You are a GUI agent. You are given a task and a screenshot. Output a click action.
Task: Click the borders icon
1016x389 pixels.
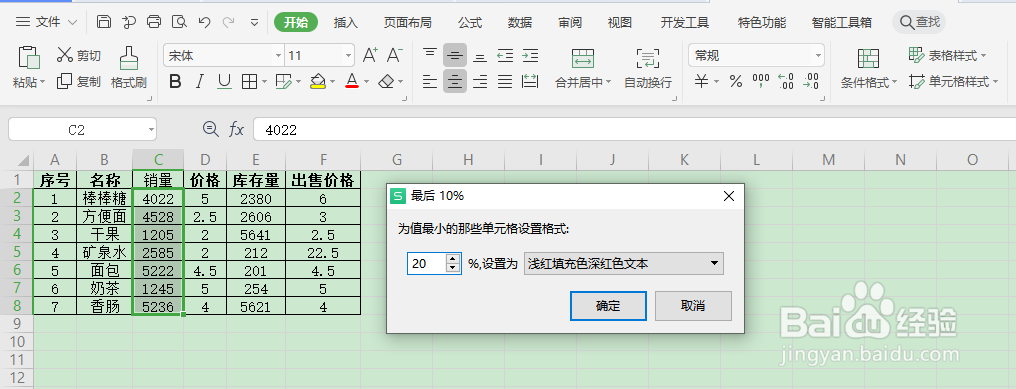[x=249, y=82]
